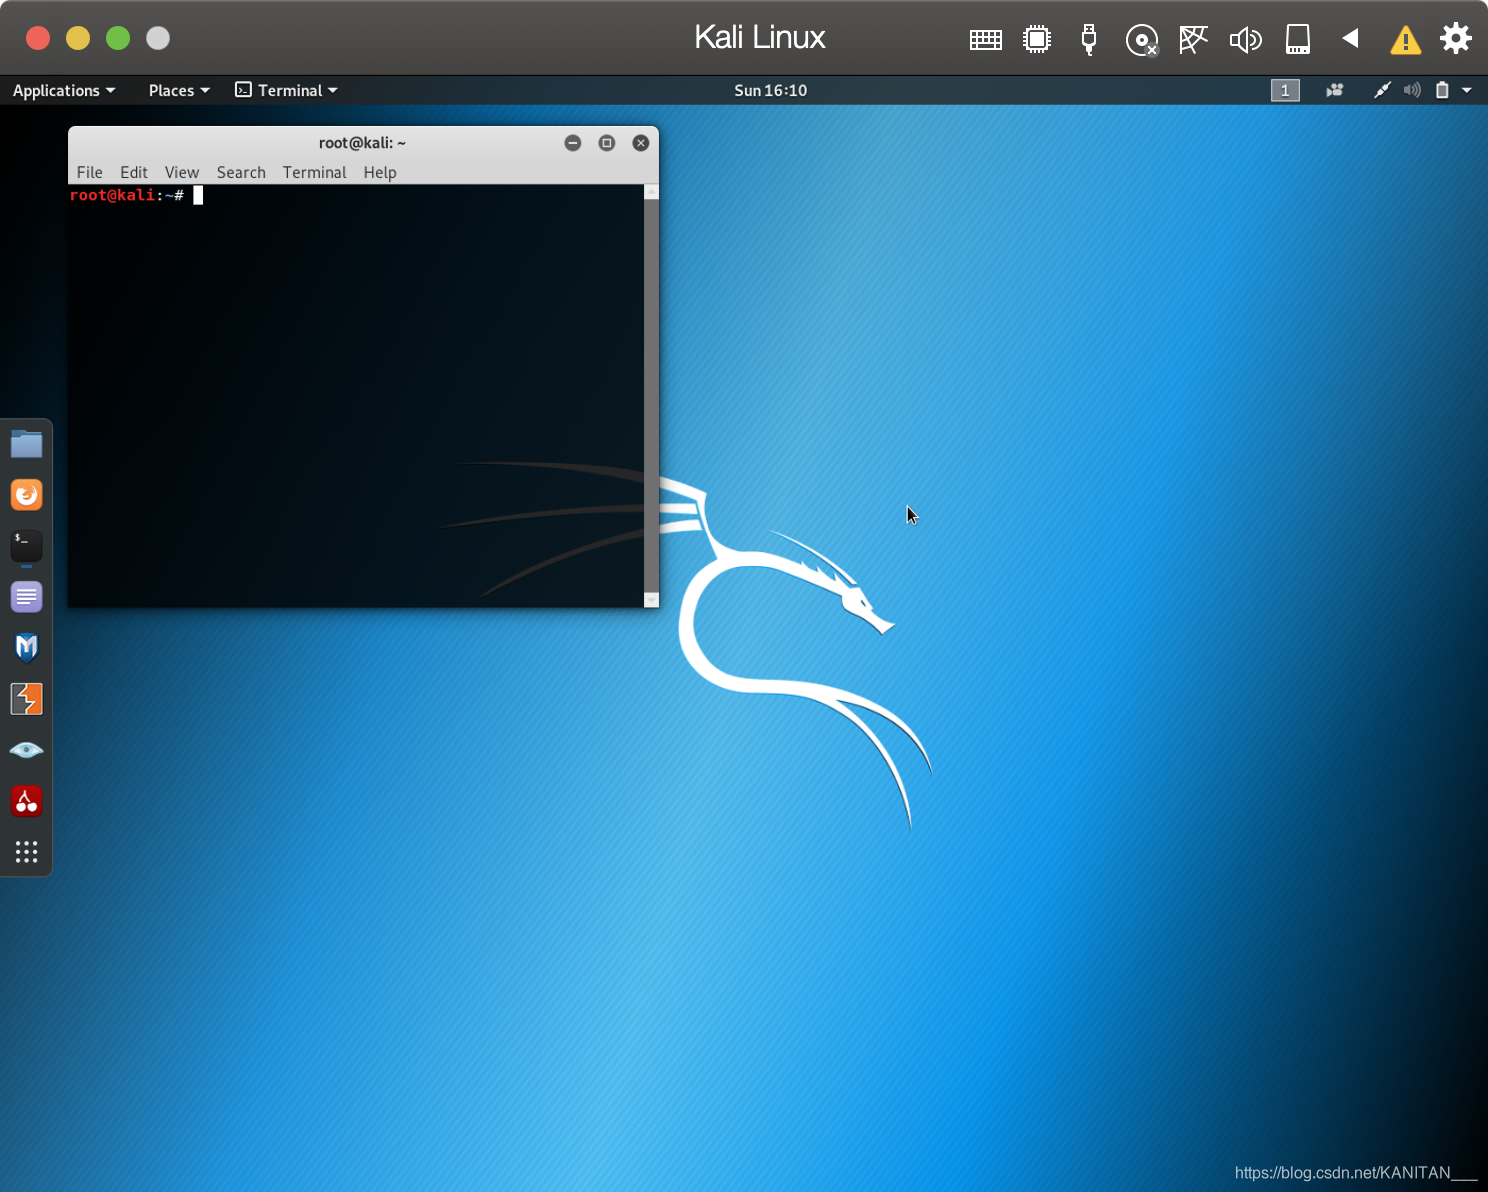Open the VM USB devices icon
Viewport: 1488px width, 1192px height.
[x=1089, y=40]
